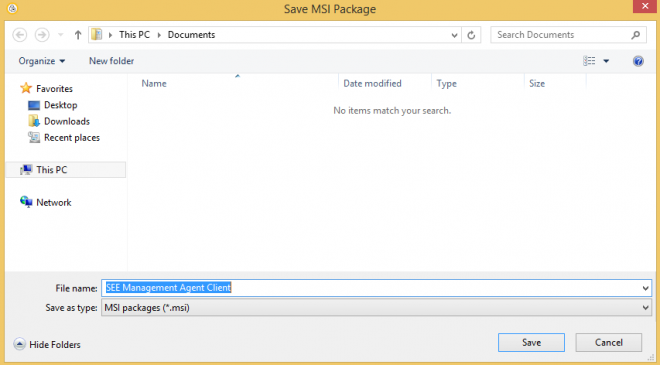Click the search magnifier icon
The width and height of the screenshot is (660, 365).
click(636, 35)
